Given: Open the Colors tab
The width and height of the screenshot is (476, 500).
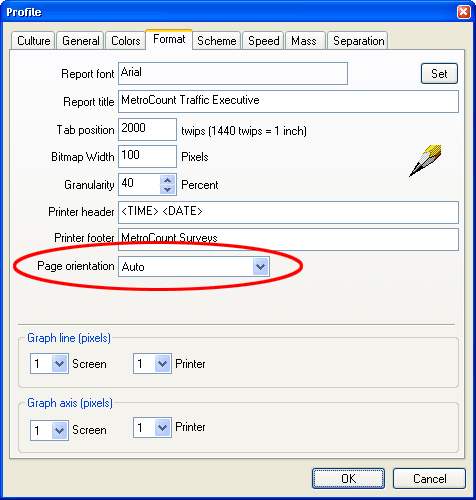Looking at the screenshot, I should point(125,41).
